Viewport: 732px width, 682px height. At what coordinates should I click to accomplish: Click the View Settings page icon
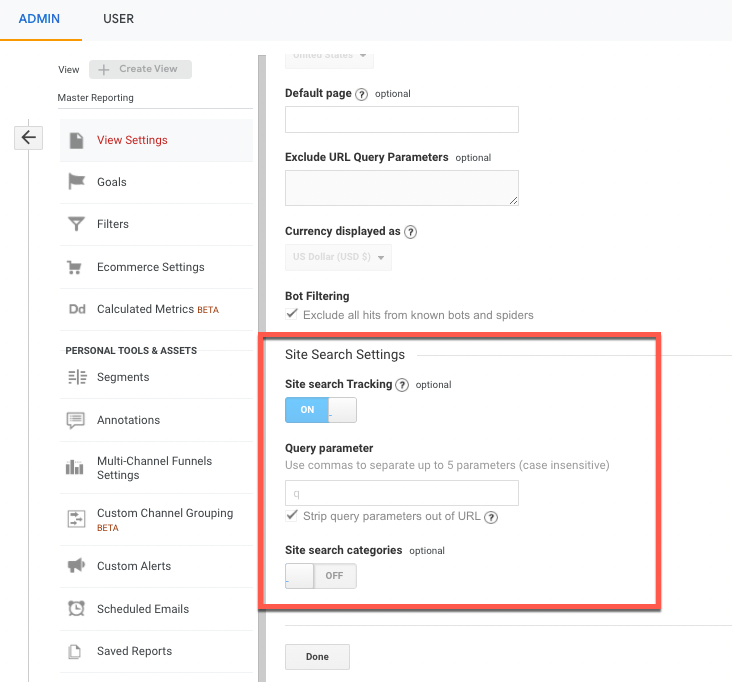(x=76, y=141)
